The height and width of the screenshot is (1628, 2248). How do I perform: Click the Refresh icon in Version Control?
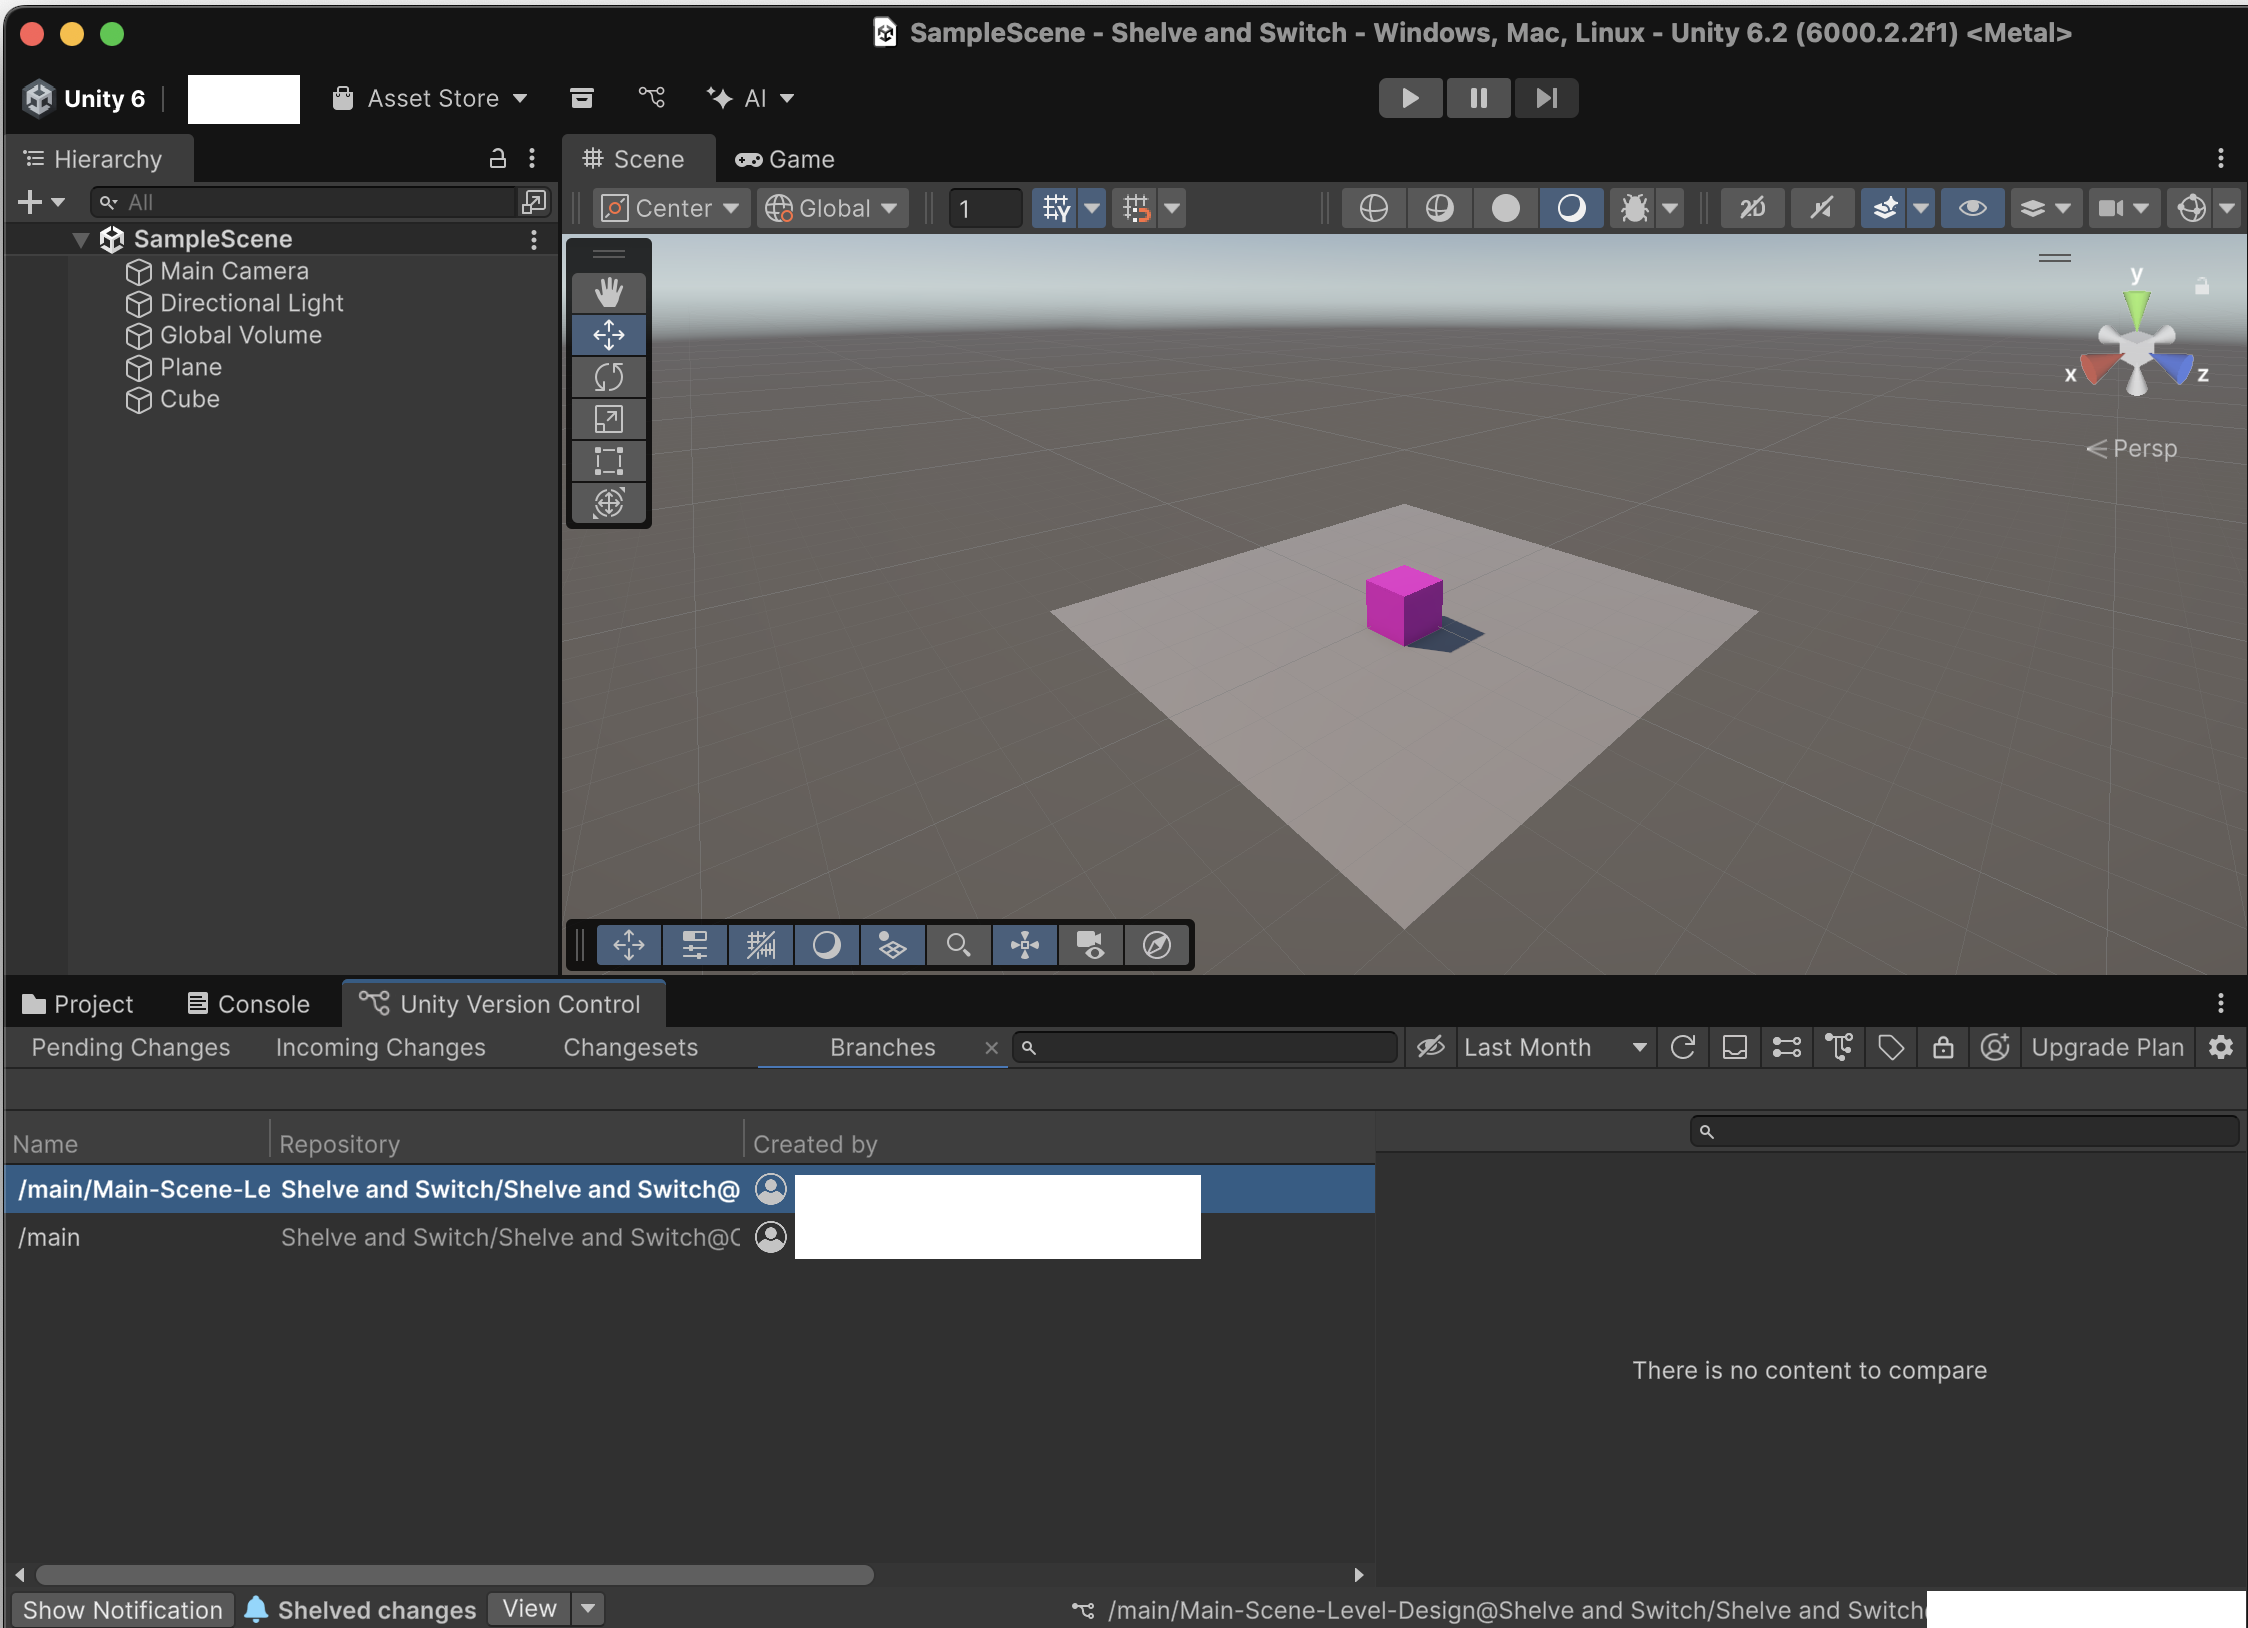(1683, 1047)
